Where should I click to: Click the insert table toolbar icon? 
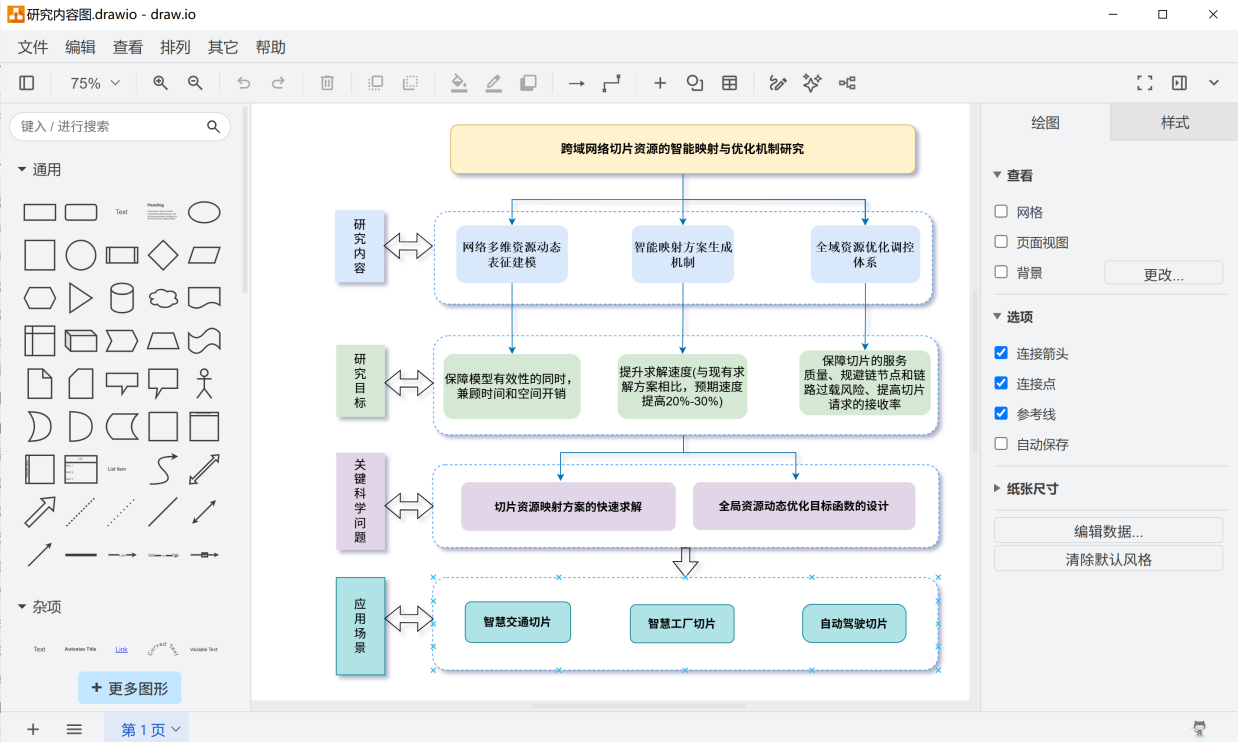730,83
